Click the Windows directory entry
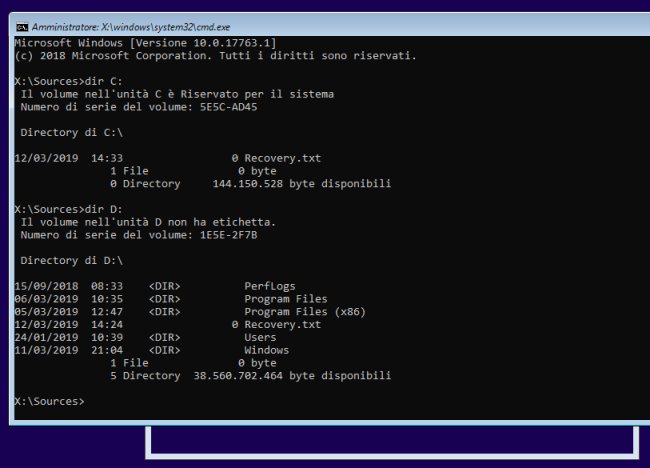 pos(267,350)
